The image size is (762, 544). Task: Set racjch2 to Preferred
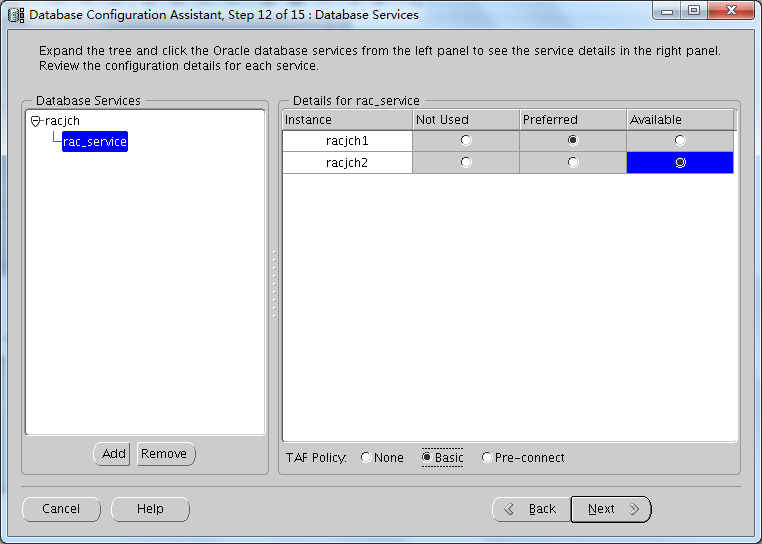point(573,162)
